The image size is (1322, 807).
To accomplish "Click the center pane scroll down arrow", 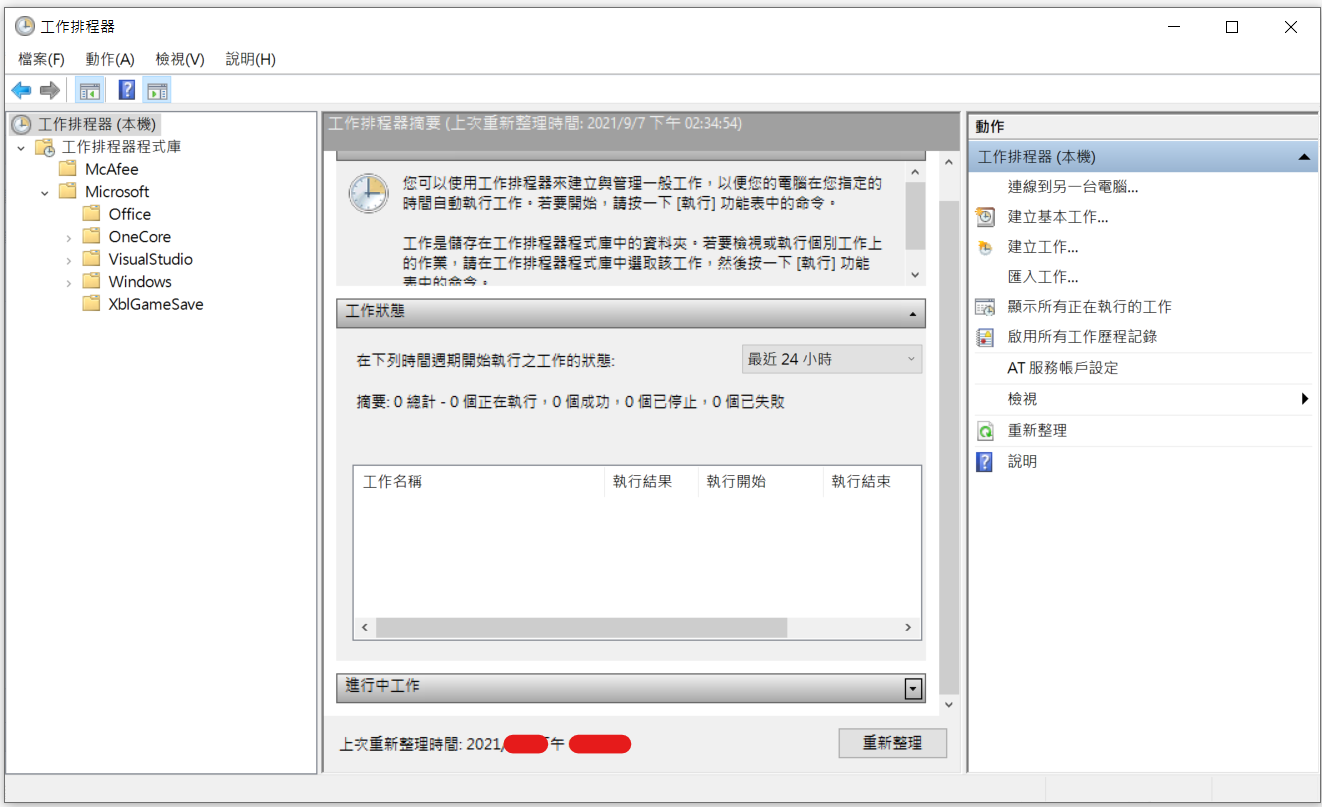I will click(x=949, y=705).
